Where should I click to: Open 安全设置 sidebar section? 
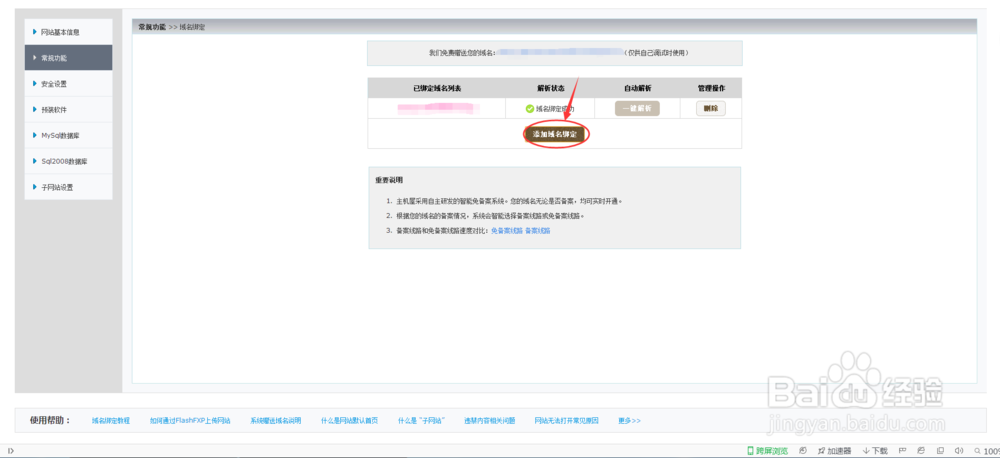point(68,84)
